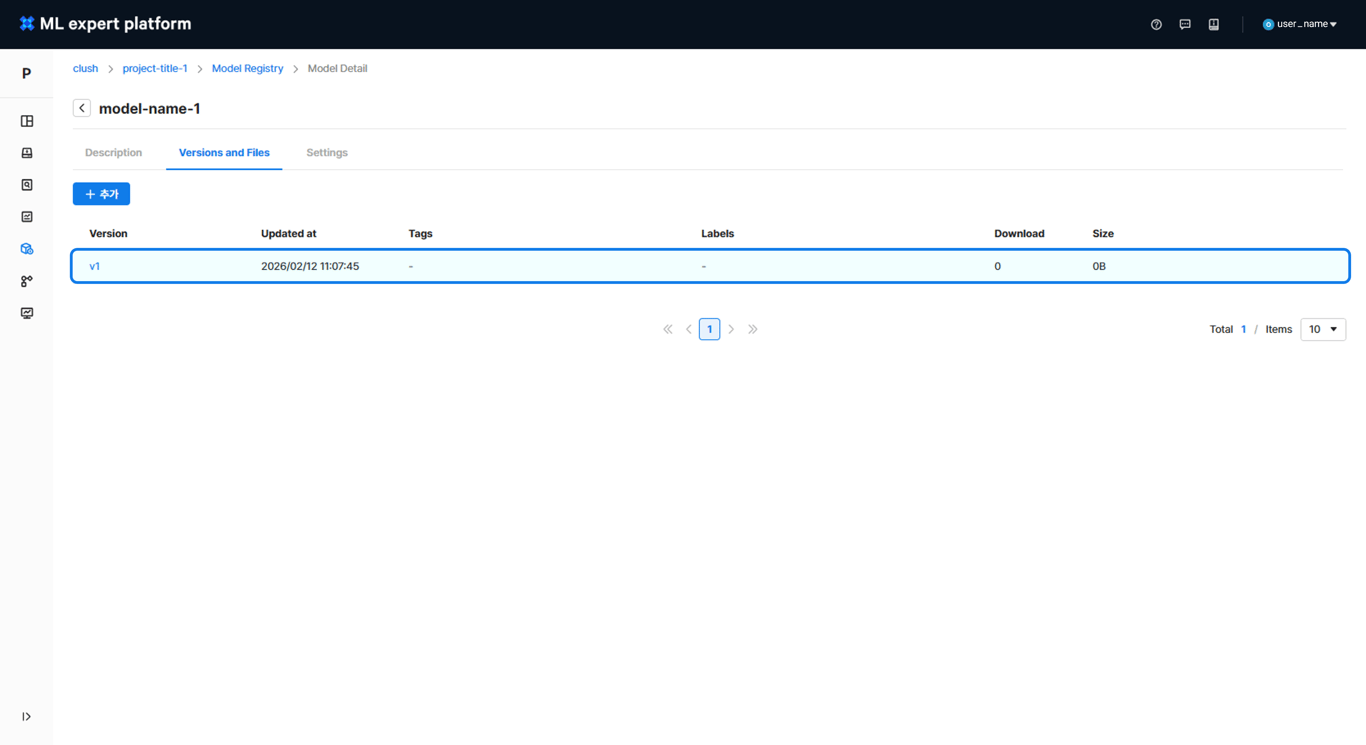Switch to the Description tab
The image size is (1366, 745).
(114, 153)
